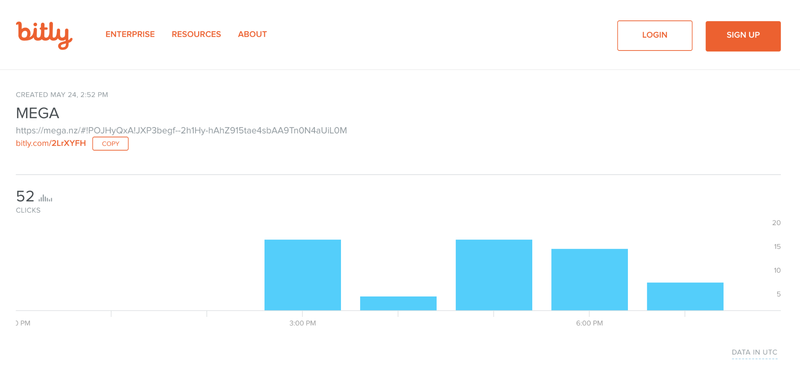Open the long mega.nz destination URL
Image resolution: width=800 pixels, height=379 pixels.
(181, 130)
